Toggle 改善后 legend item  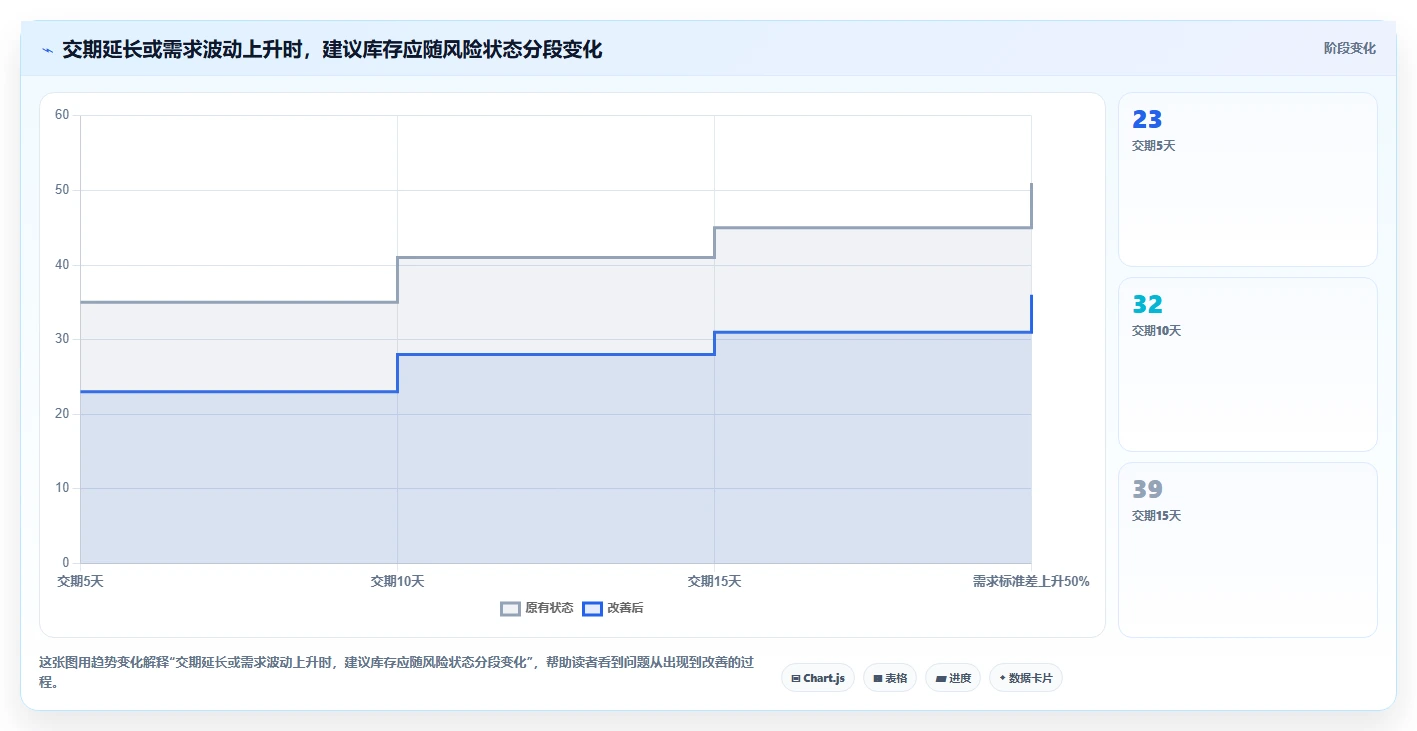[x=613, y=608]
